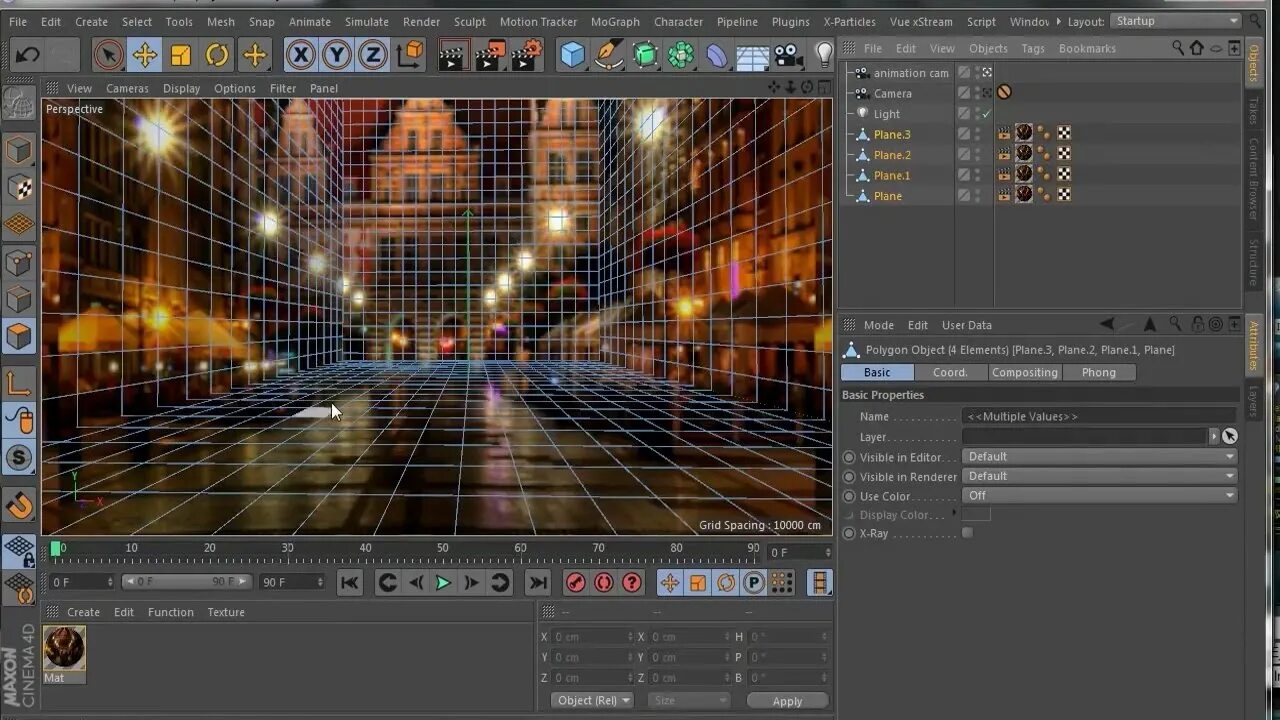Toggle Light object enable checkmark
Viewport: 1280px width, 720px height.
pyautogui.click(x=986, y=114)
